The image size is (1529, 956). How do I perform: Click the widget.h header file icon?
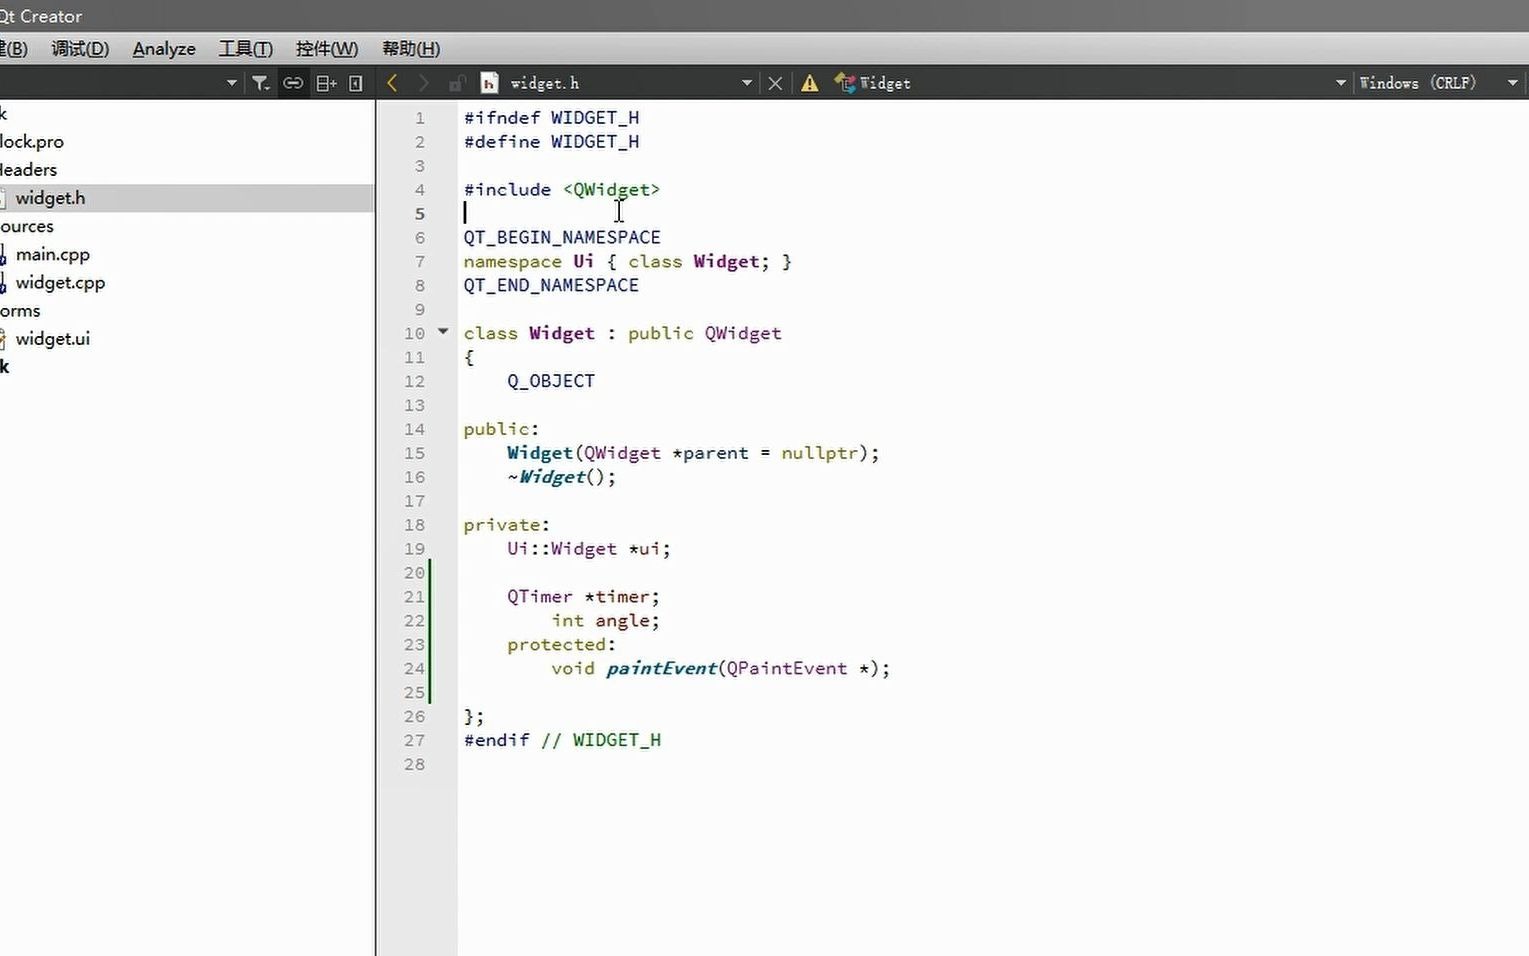(489, 83)
